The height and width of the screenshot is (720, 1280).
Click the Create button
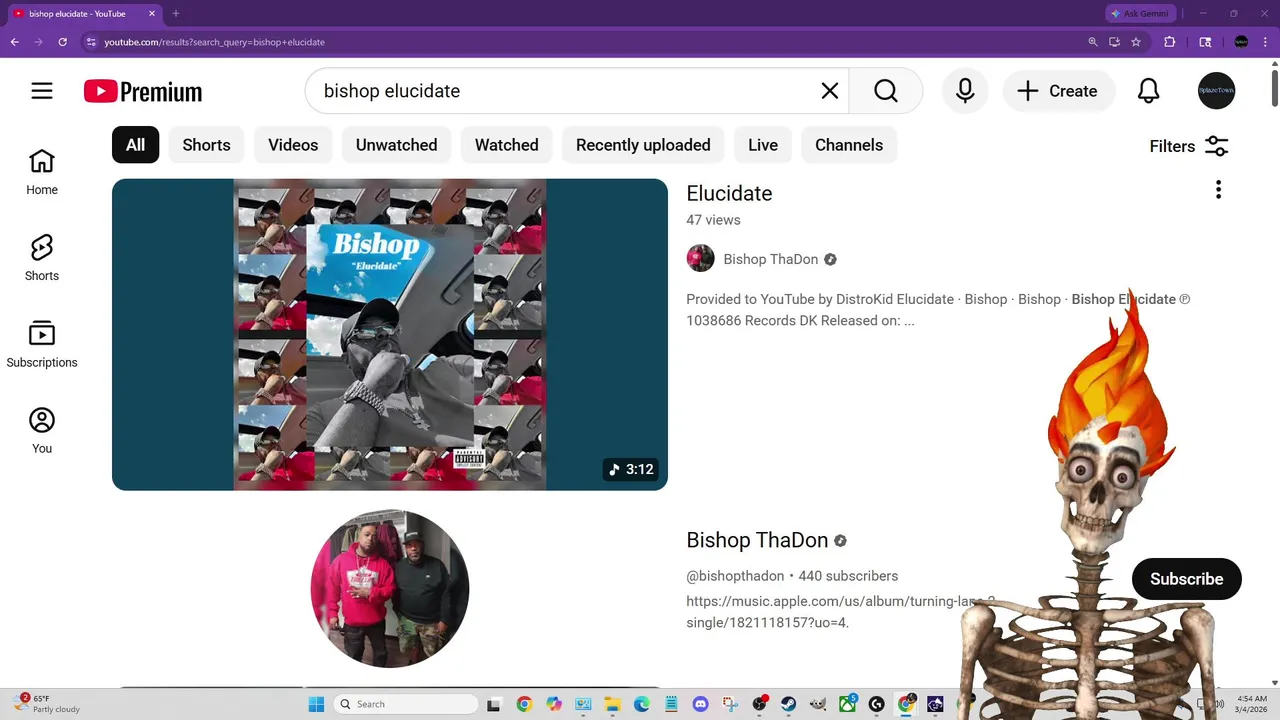point(1059,91)
